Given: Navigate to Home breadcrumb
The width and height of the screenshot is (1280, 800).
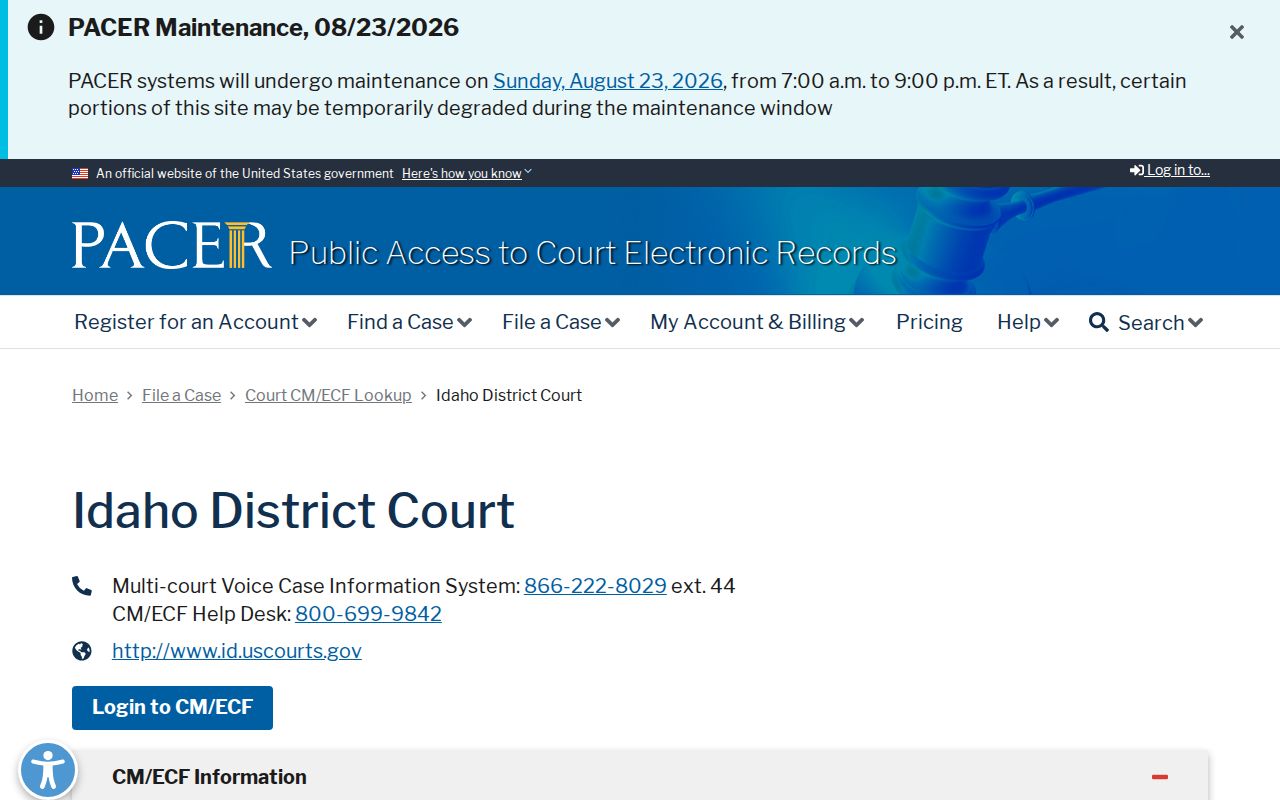Looking at the screenshot, I should click(95, 395).
